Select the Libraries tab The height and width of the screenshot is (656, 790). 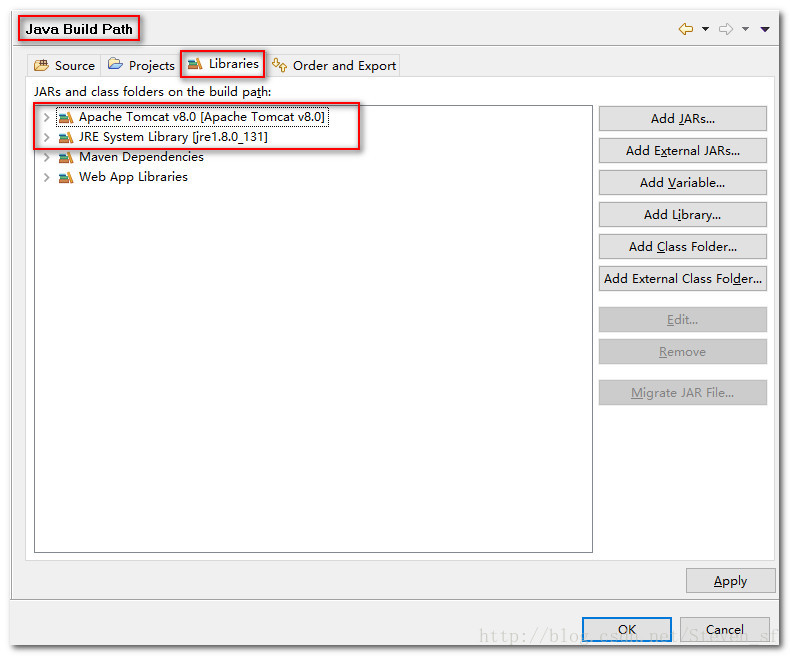pos(223,64)
